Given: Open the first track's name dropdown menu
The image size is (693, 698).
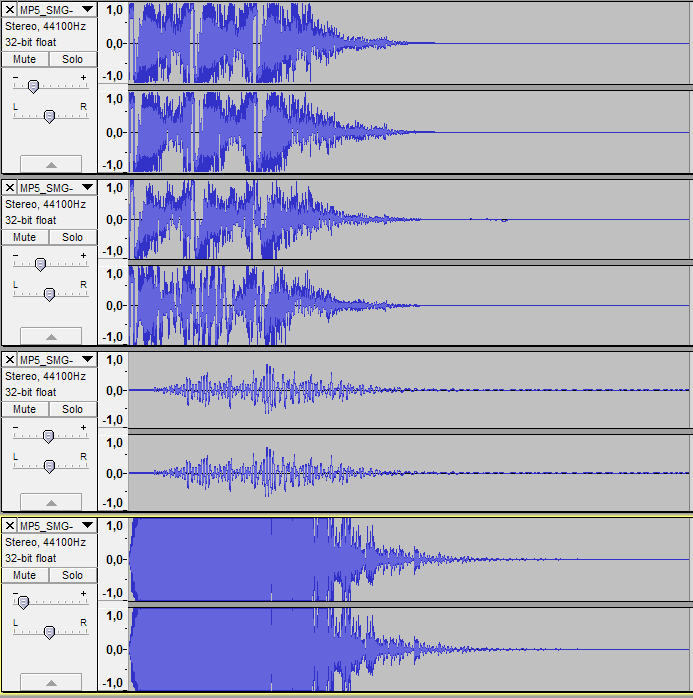Looking at the screenshot, I should click(87, 9).
